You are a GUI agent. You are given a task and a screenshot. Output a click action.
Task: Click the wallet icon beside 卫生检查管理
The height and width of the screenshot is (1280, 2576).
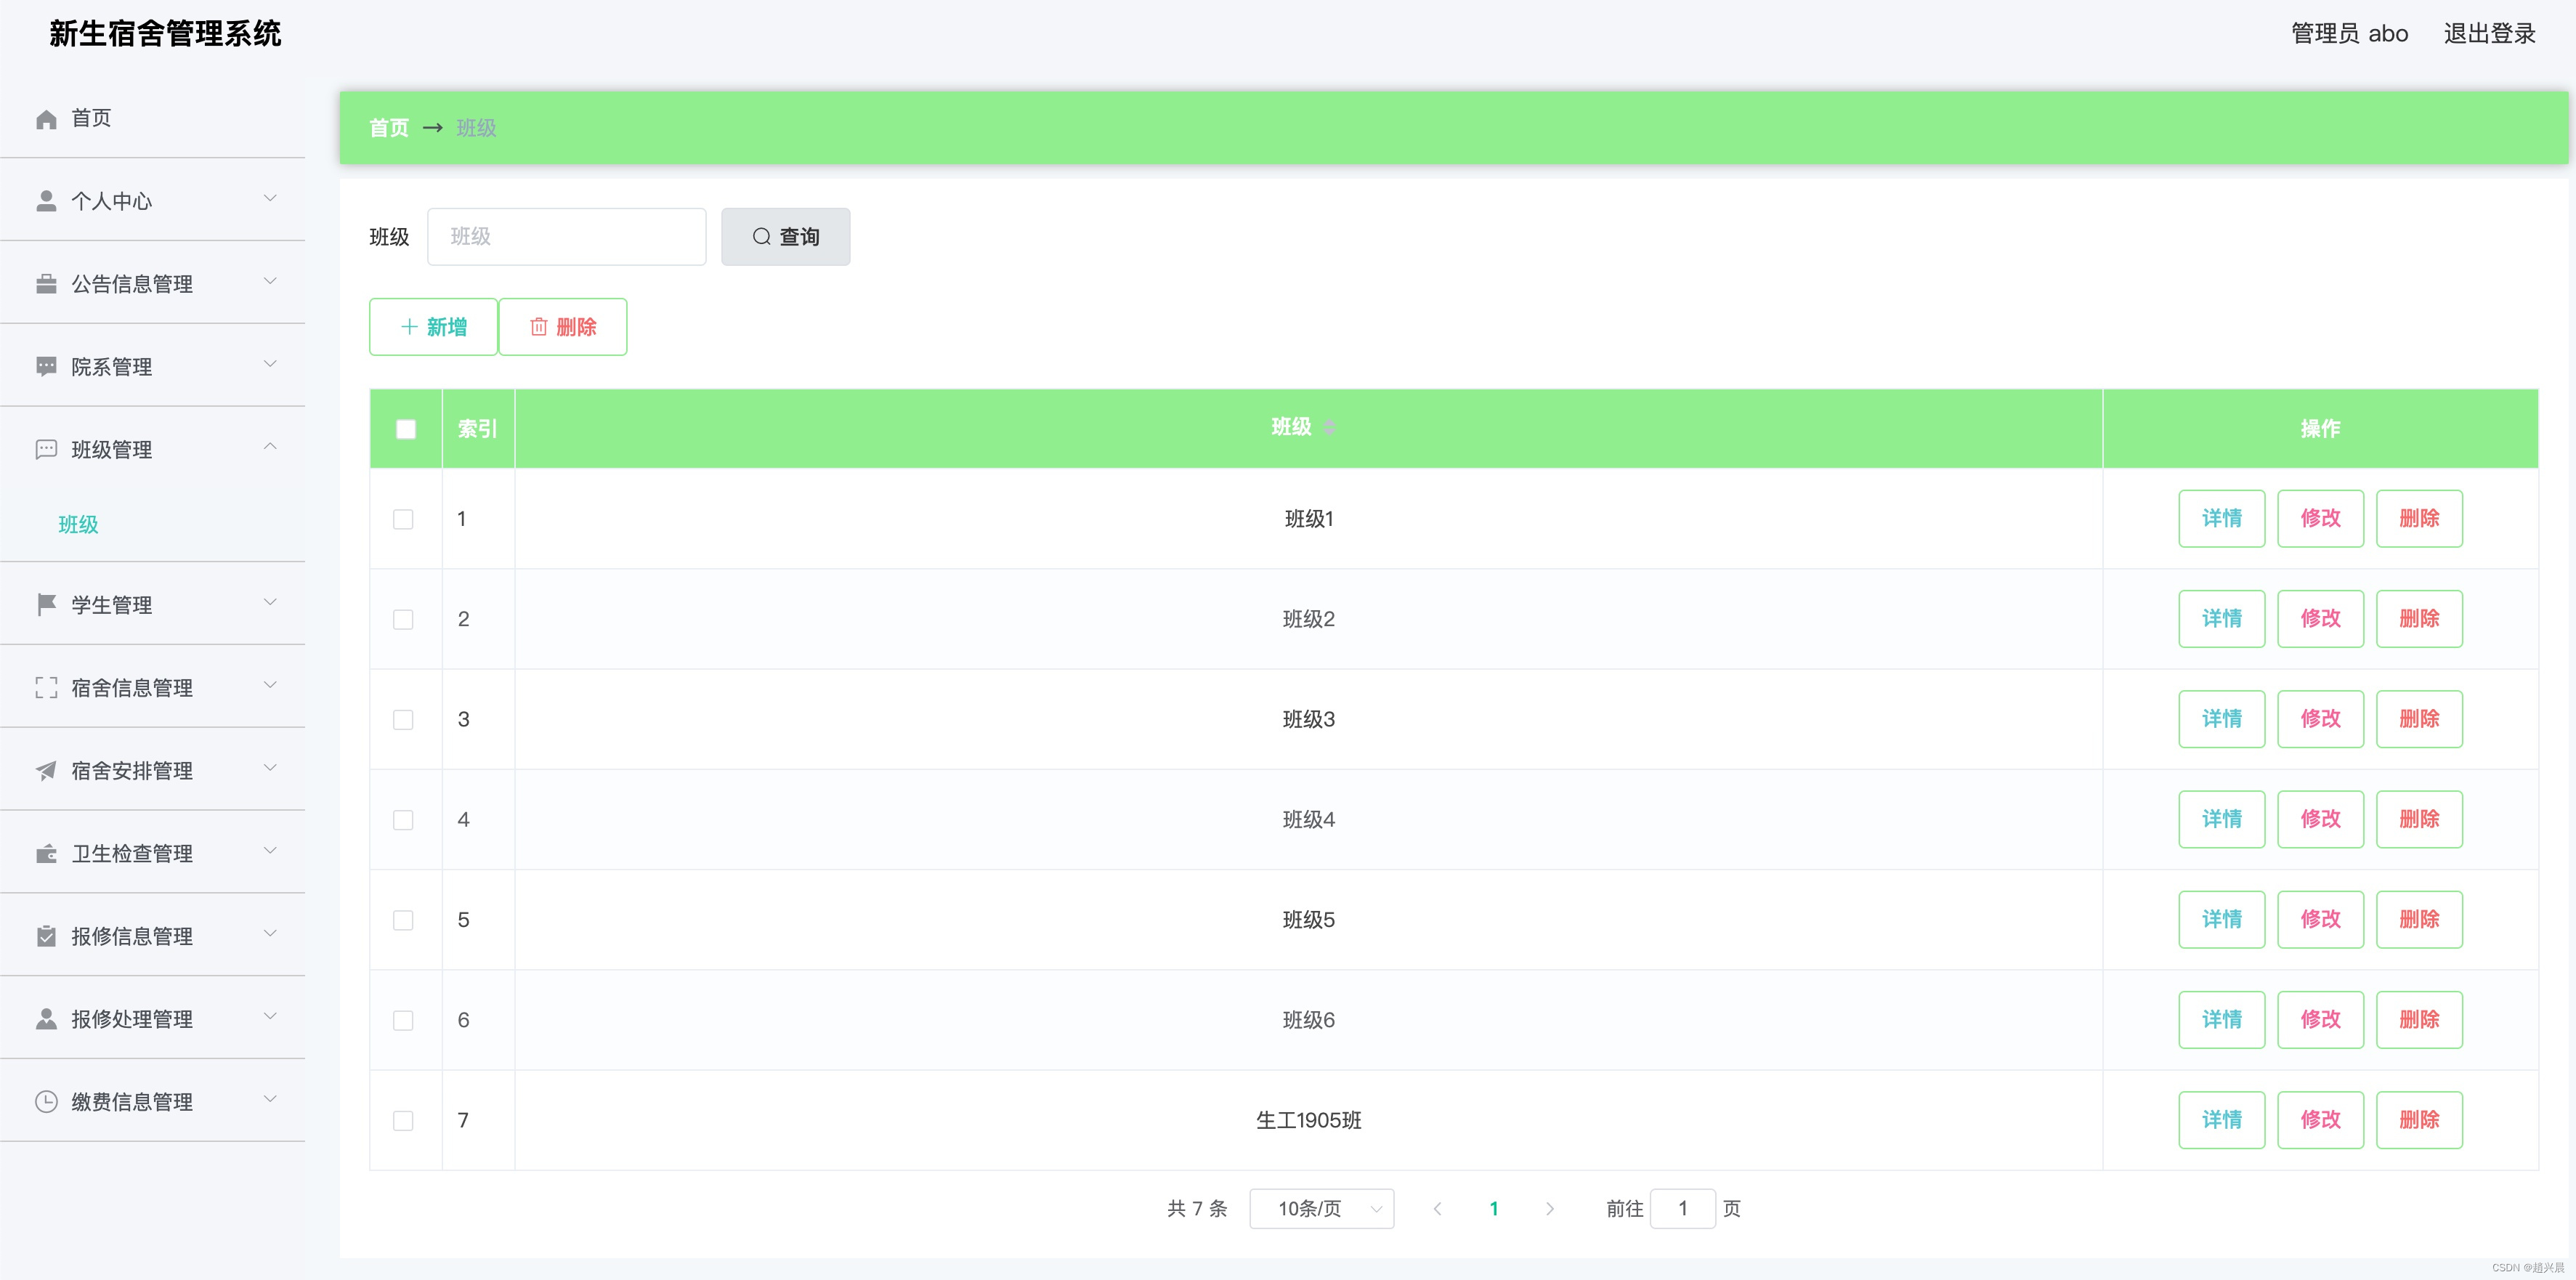(46, 854)
